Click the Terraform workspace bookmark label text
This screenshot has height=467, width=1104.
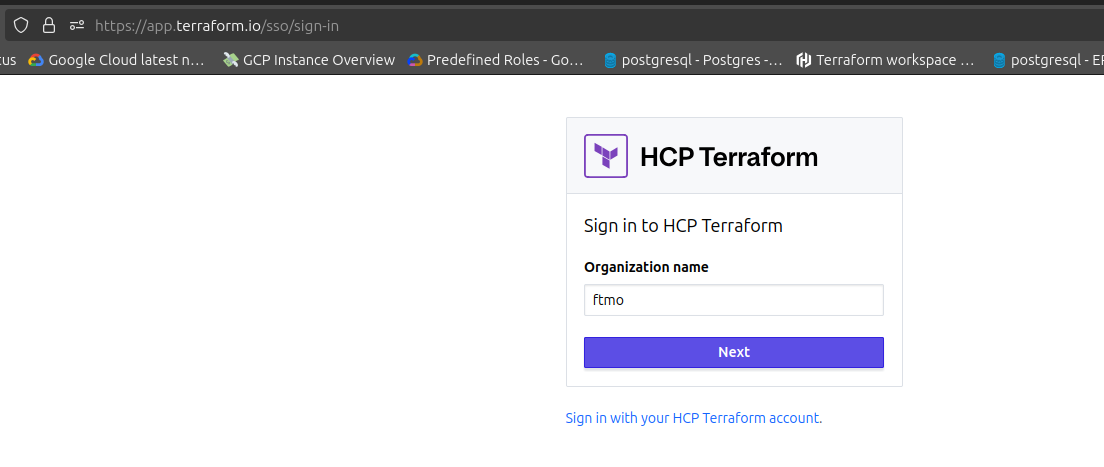click(x=895, y=60)
